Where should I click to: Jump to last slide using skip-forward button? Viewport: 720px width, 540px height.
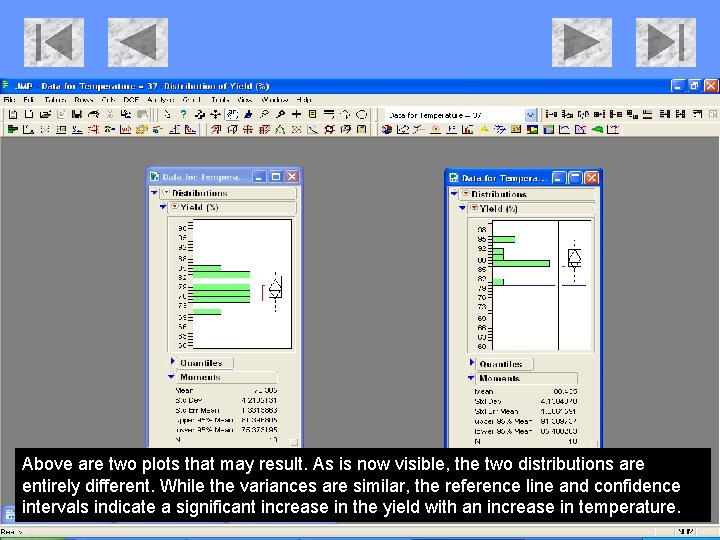(x=666, y=43)
